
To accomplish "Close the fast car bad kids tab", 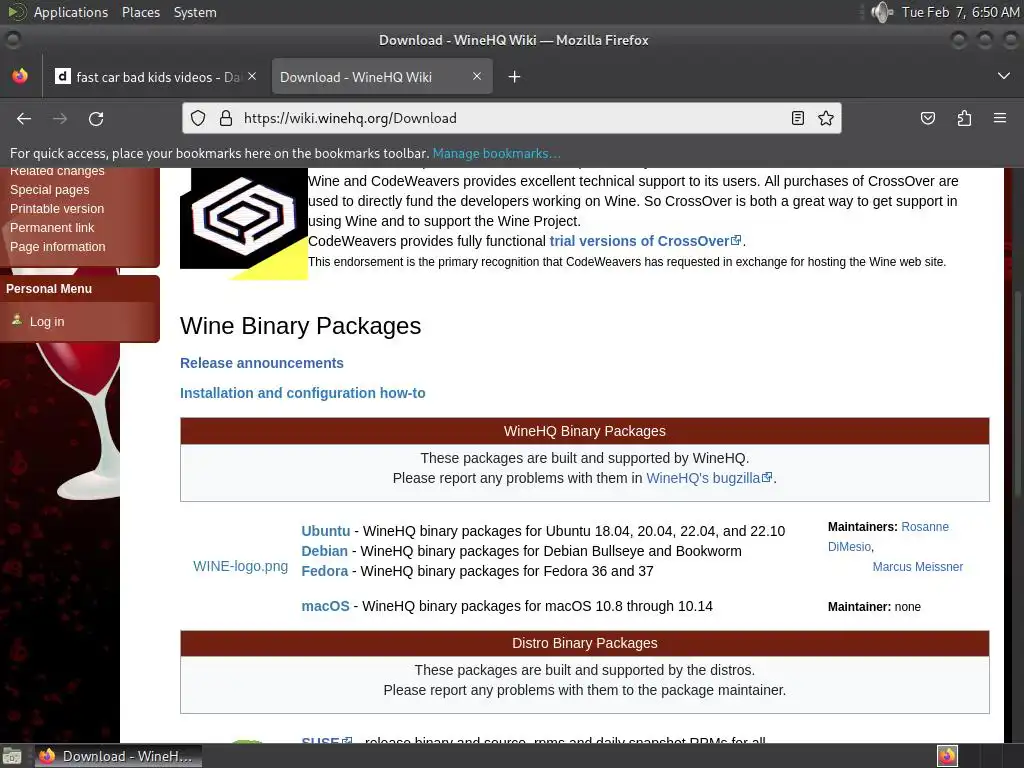I will coord(252,76).
